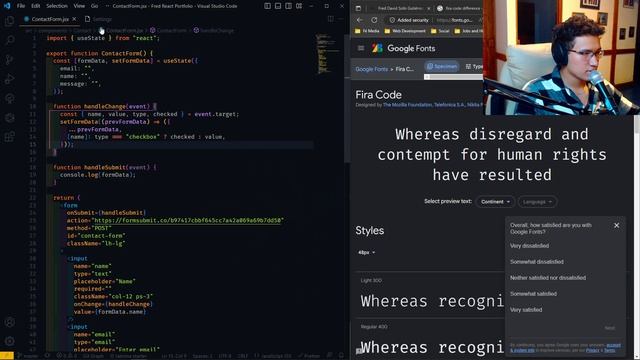The image size is (640, 360).
Task: Click the handleChange breadcrumb item
Action: (213, 30)
